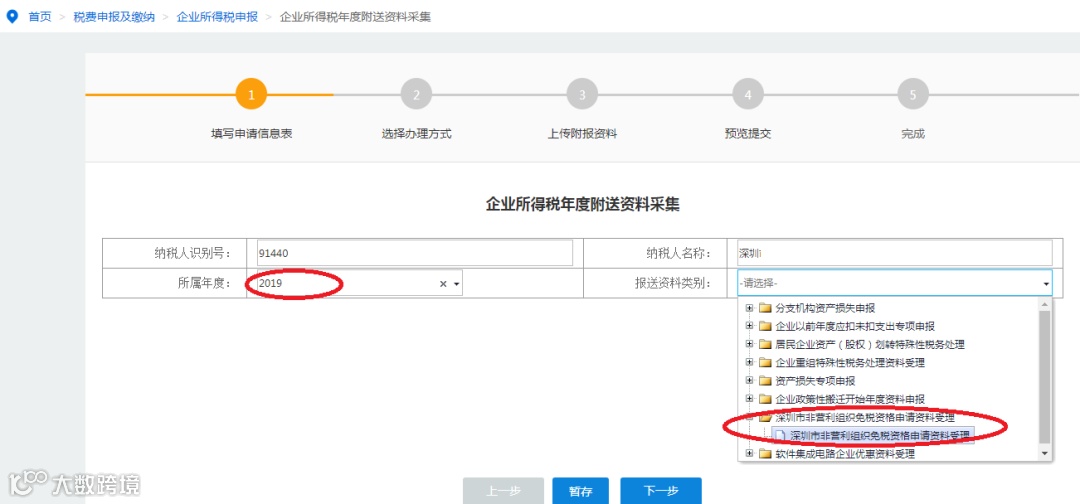Expand the 企业政策性搬迁开始年度资料申报 node
This screenshot has width=1080, height=504.
point(749,399)
